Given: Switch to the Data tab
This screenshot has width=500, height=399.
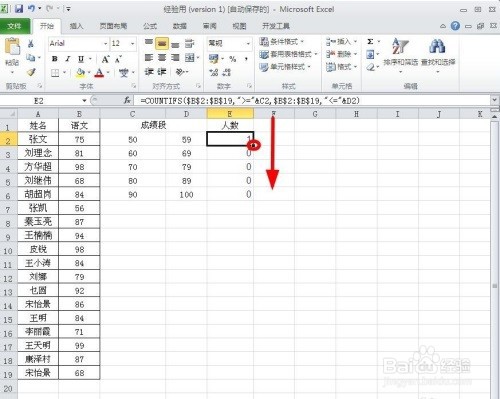Looking at the screenshot, I should click(180, 26).
